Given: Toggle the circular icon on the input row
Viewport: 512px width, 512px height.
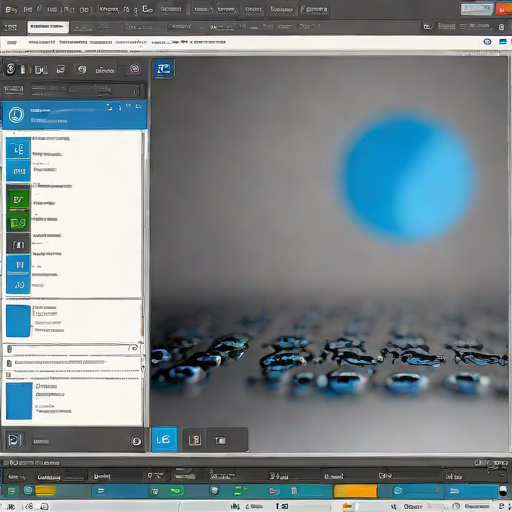Looking at the screenshot, I should pos(134,348).
